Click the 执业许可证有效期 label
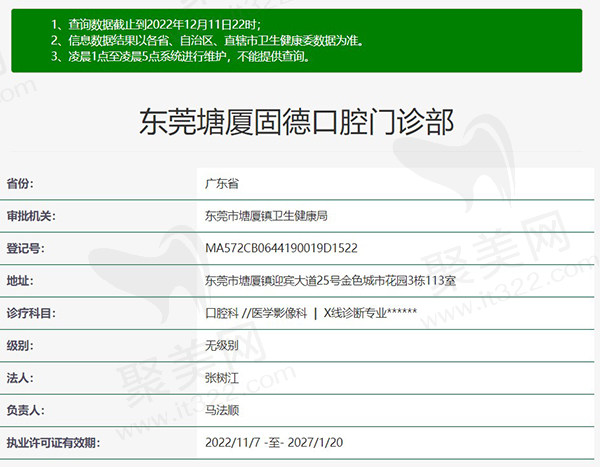The width and height of the screenshot is (600, 467). pos(53,443)
